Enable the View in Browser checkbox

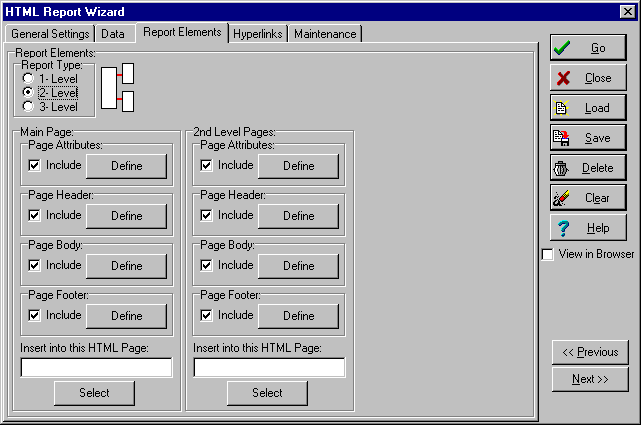click(547, 255)
